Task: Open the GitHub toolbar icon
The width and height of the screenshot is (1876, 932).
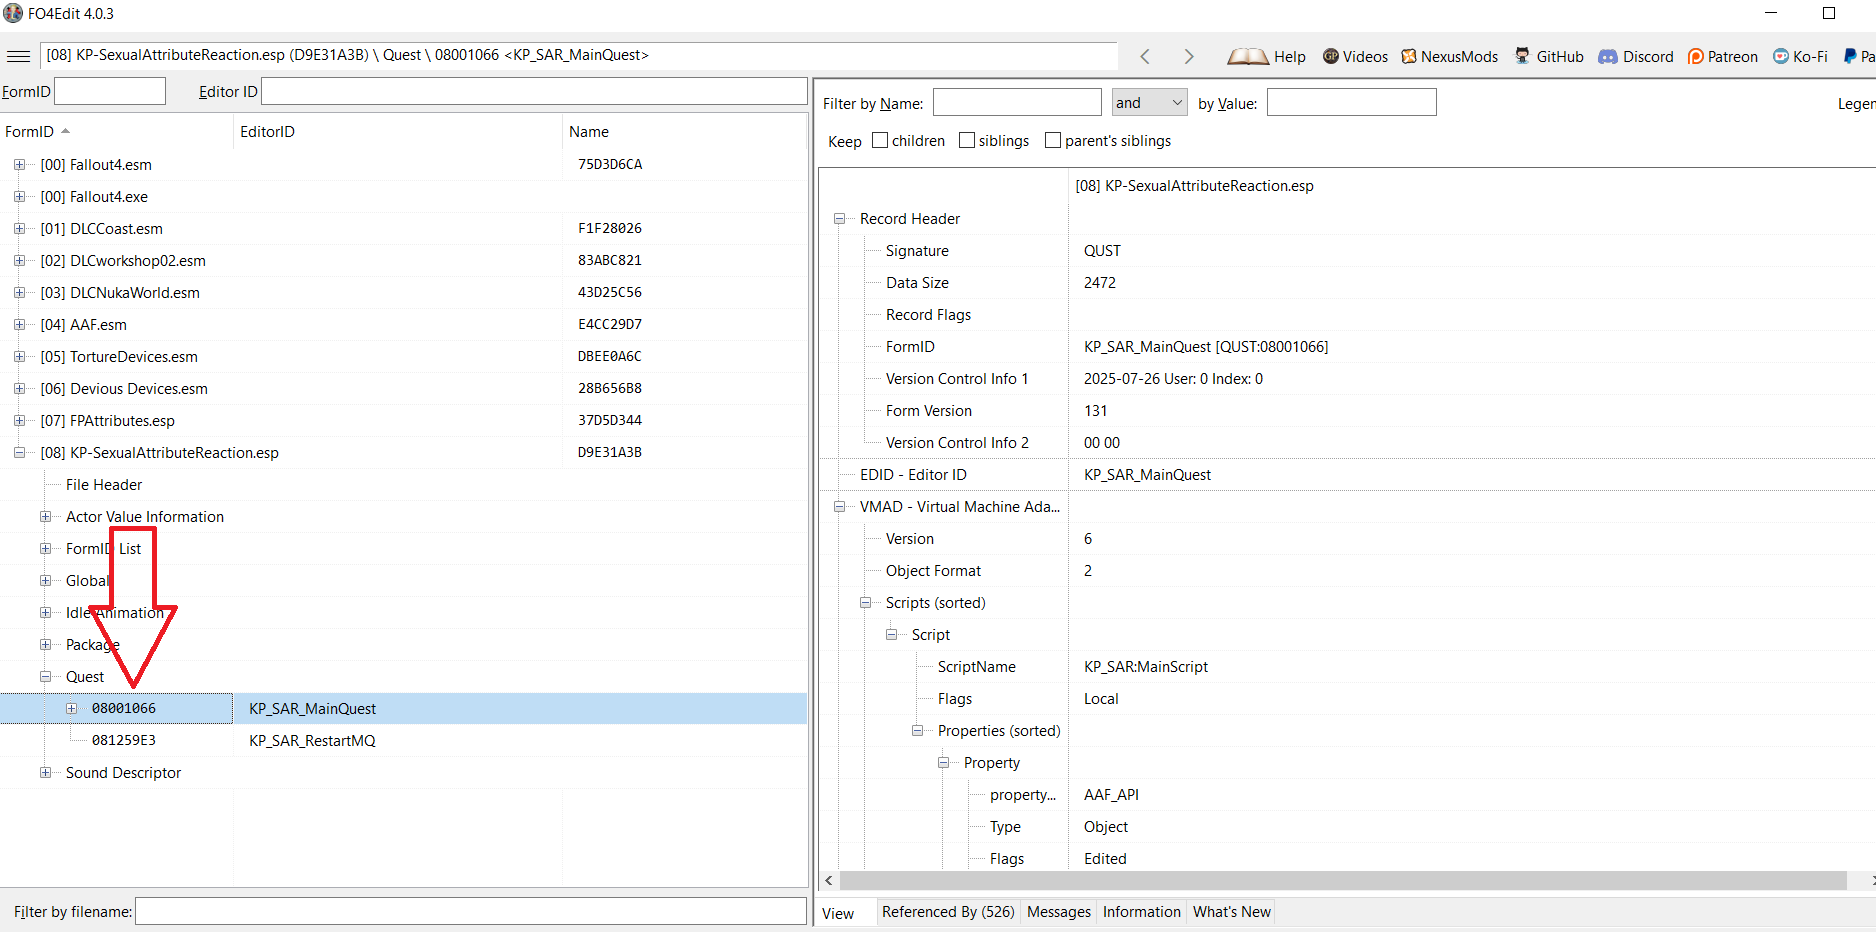Action: tap(1522, 57)
